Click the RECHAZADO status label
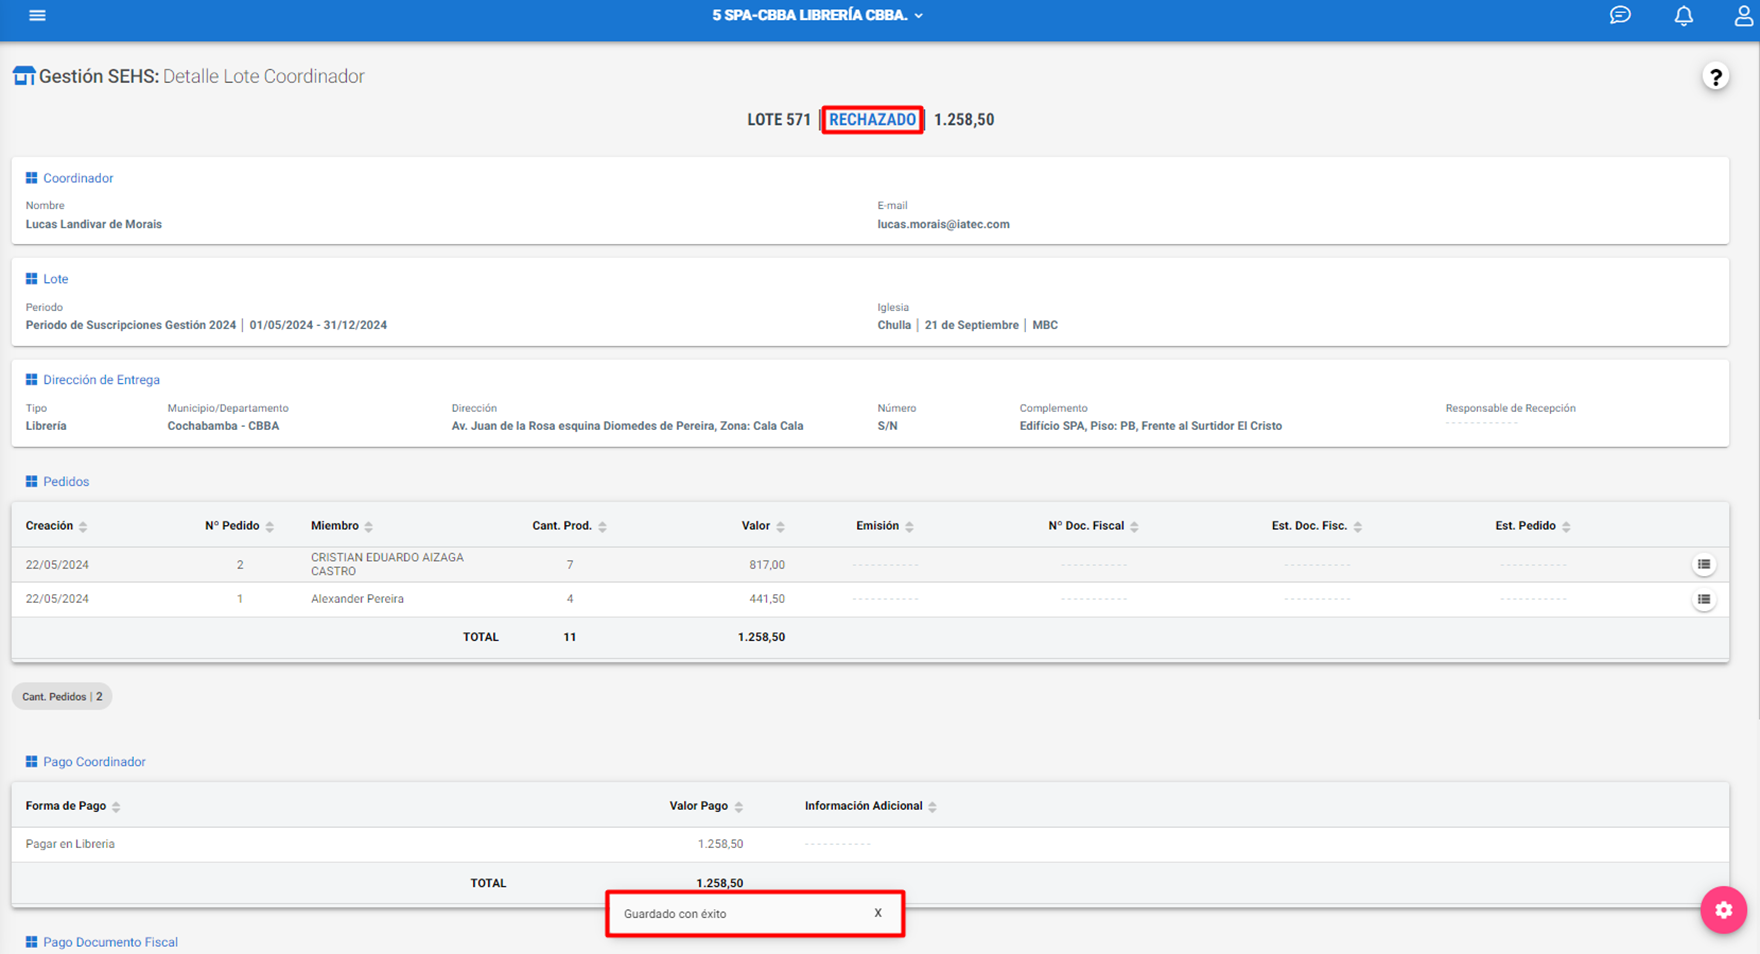This screenshot has width=1760, height=954. pyautogui.click(x=872, y=120)
